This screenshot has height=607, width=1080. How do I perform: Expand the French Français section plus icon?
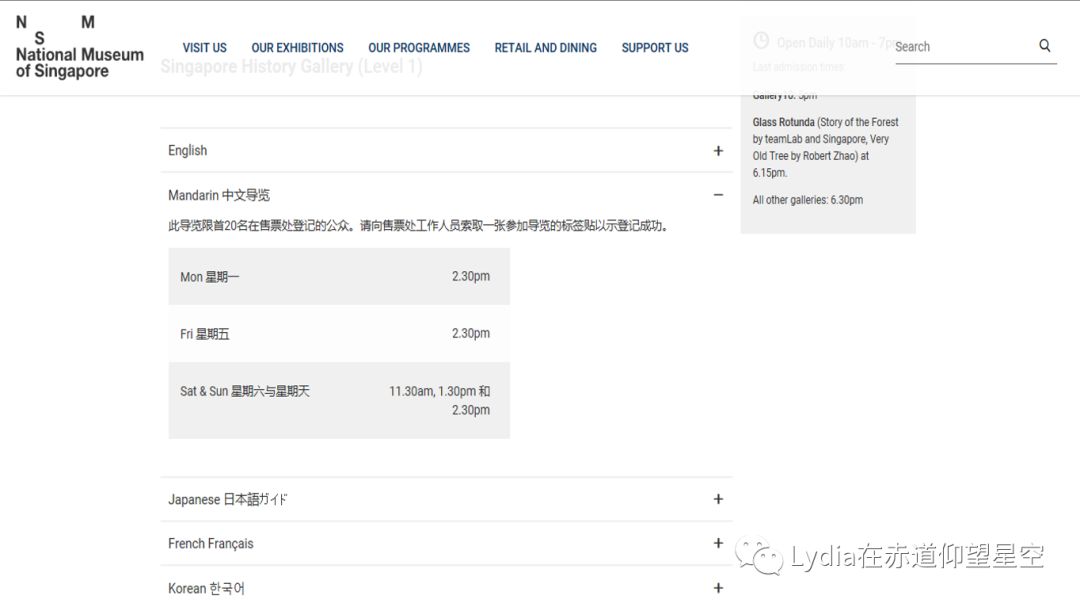tap(718, 543)
